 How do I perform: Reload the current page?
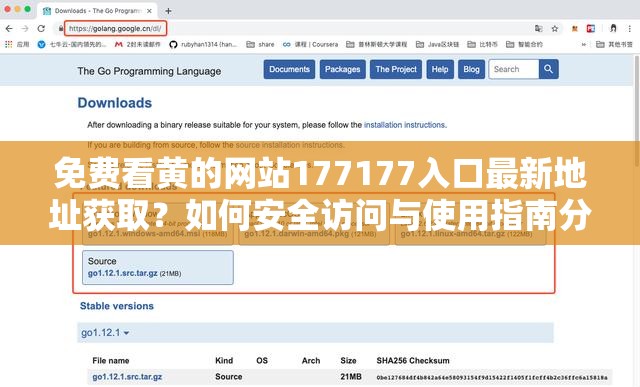click(x=41, y=29)
